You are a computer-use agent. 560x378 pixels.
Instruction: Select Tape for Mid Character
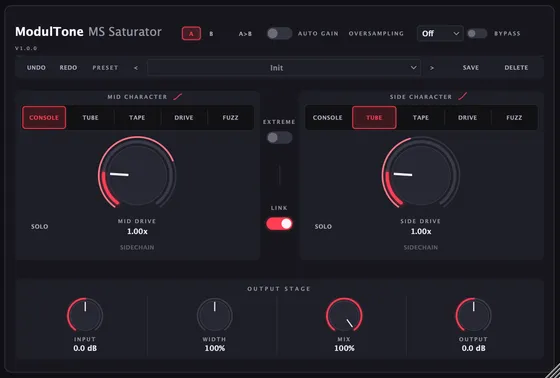(137, 118)
